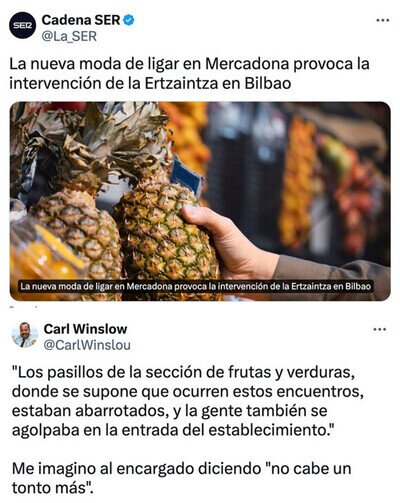Click the quoted paragraph starting "Los pasillos de la sección"

tap(188, 401)
